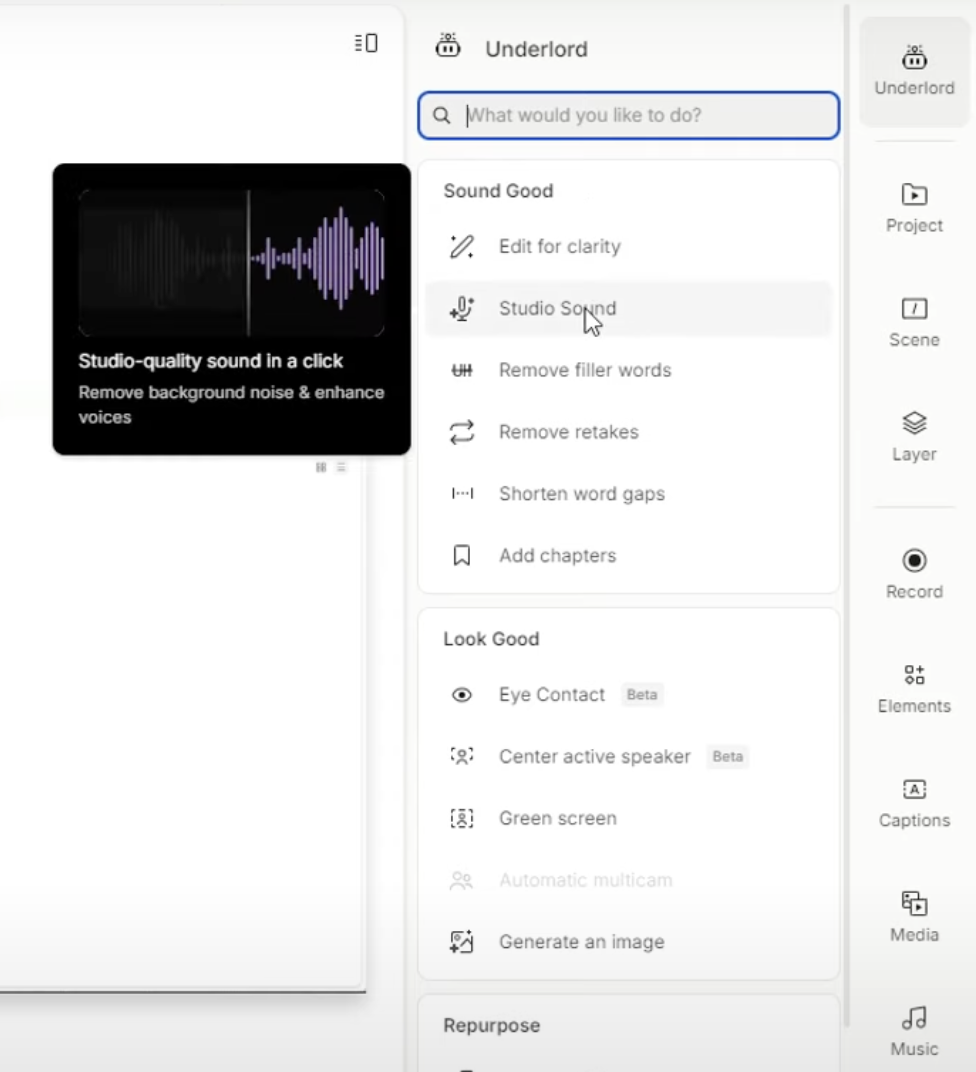Click the Green screen icon
Screen dimensions: 976x1072
(x=461, y=818)
